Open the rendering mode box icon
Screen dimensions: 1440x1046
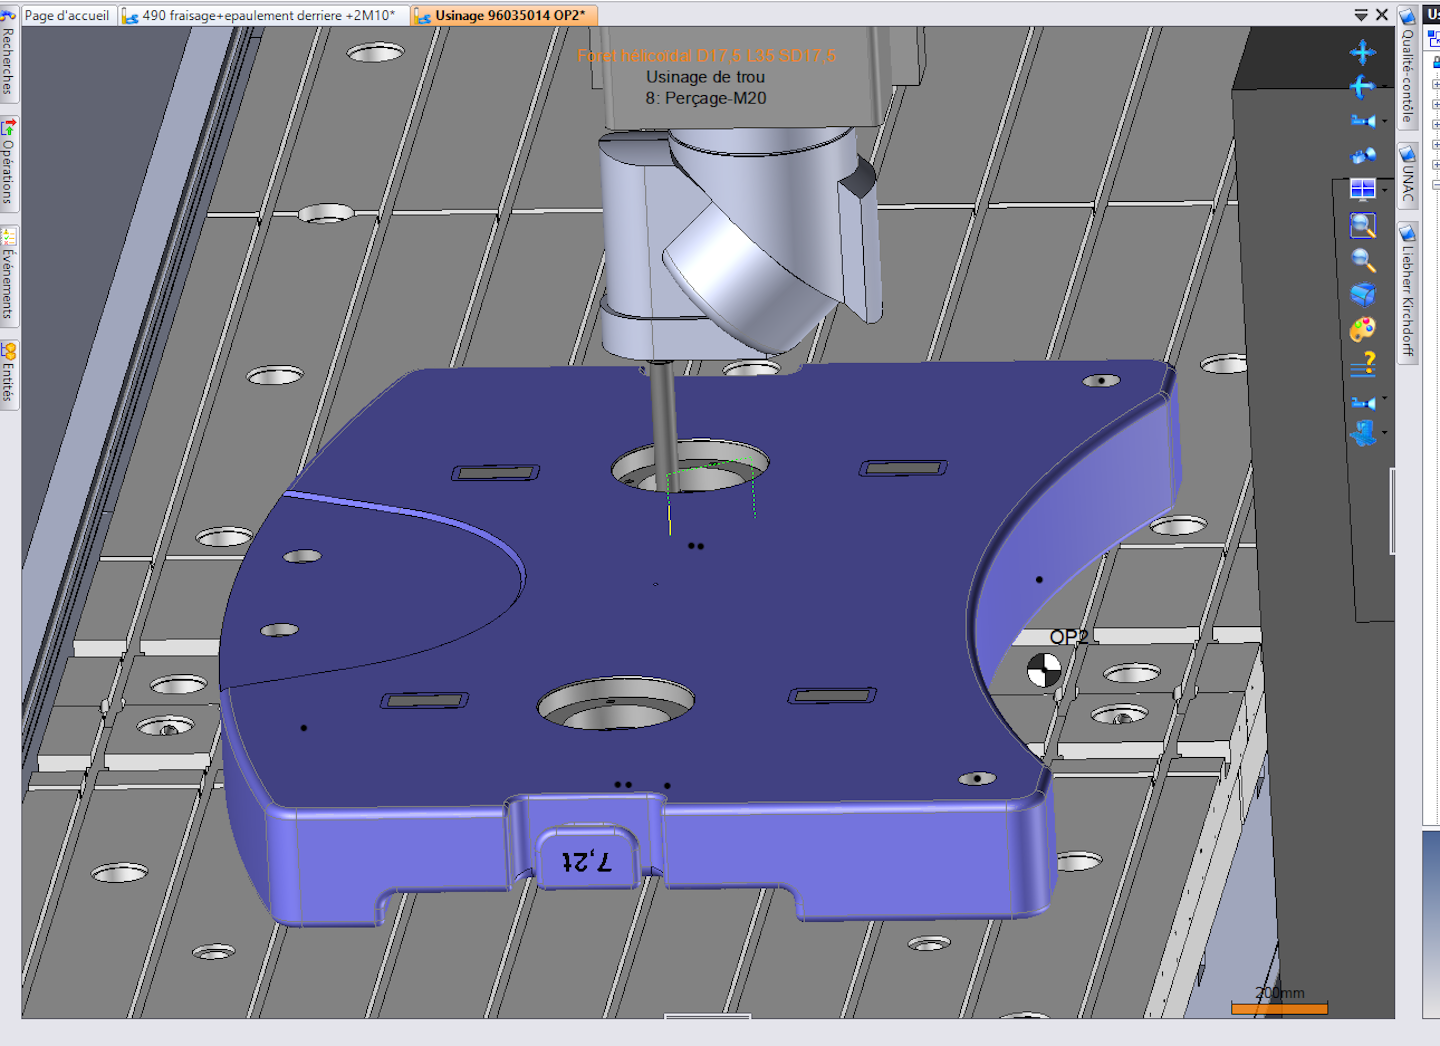pos(1363,293)
